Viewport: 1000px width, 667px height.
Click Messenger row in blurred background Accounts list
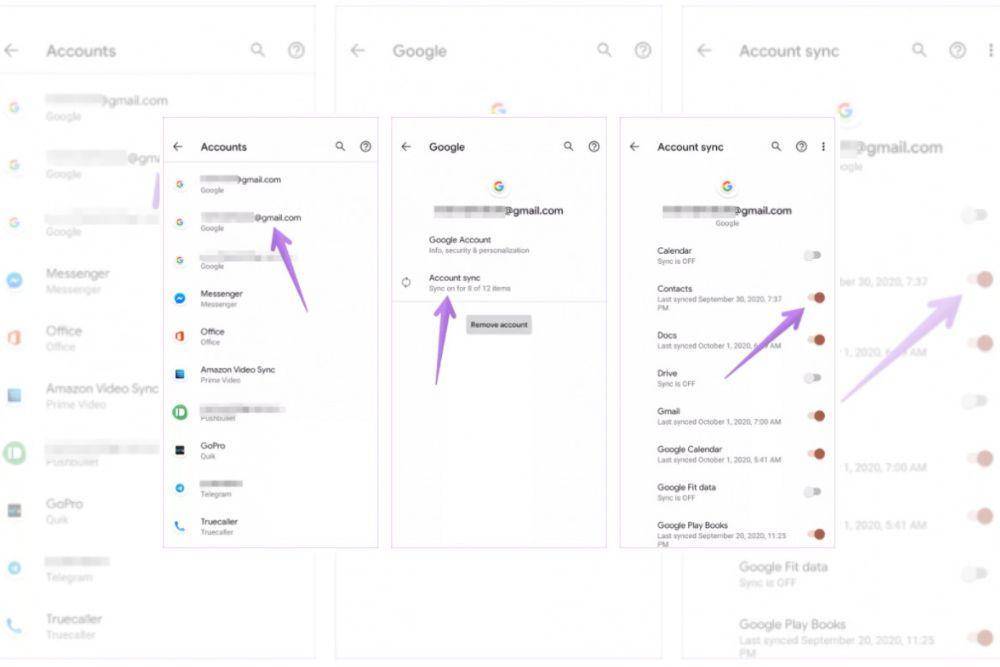pos(82,281)
